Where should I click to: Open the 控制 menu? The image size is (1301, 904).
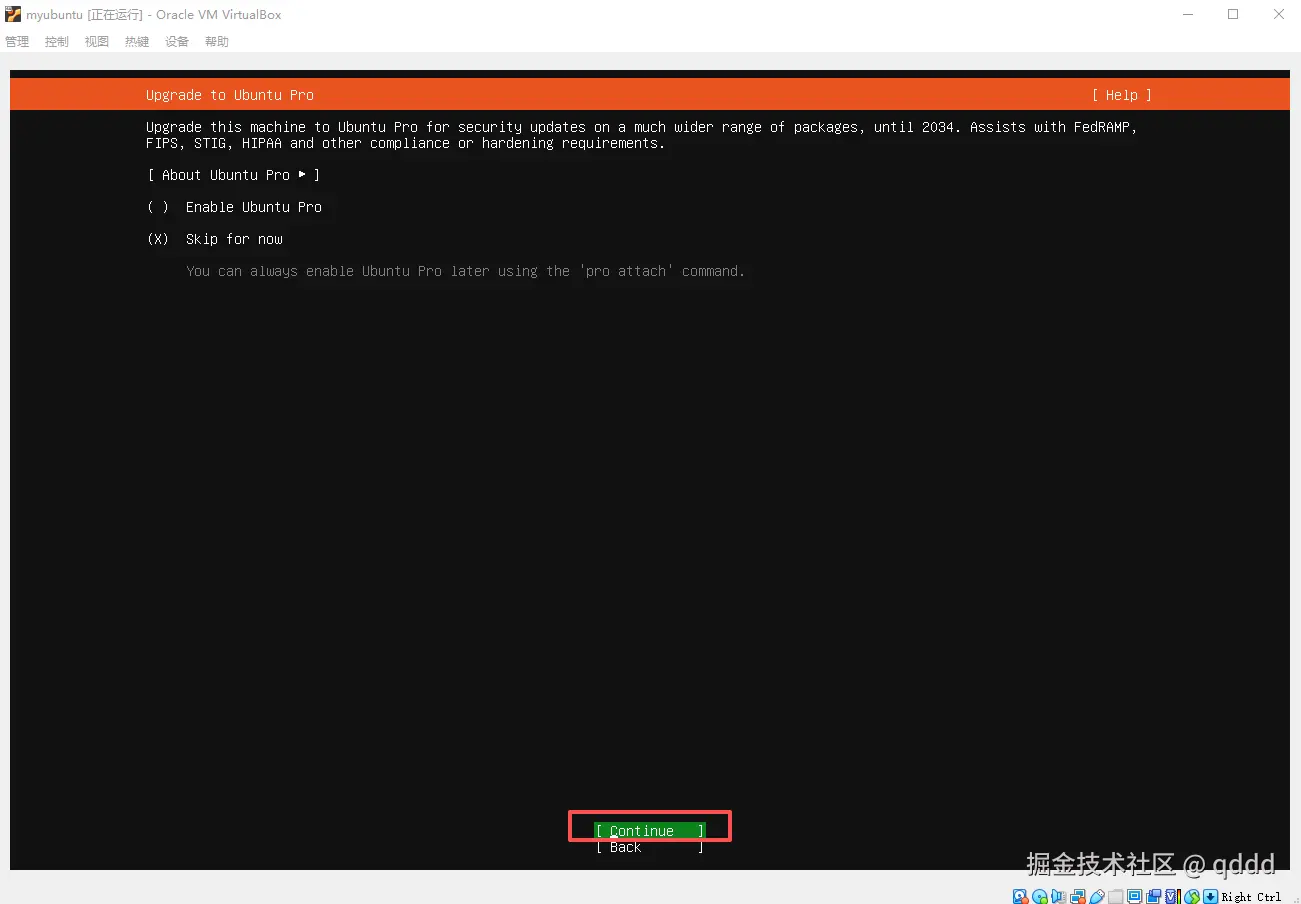coord(57,42)
